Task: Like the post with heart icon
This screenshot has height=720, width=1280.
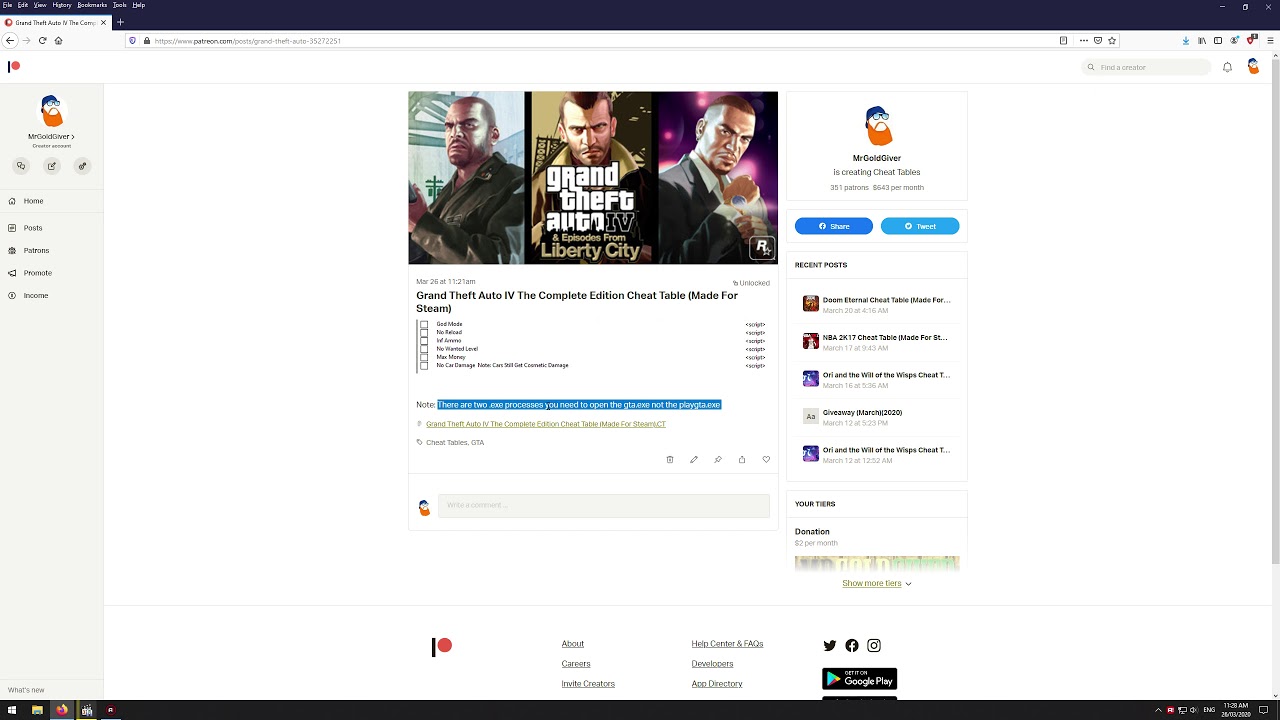Action: (x=766, y=459)
